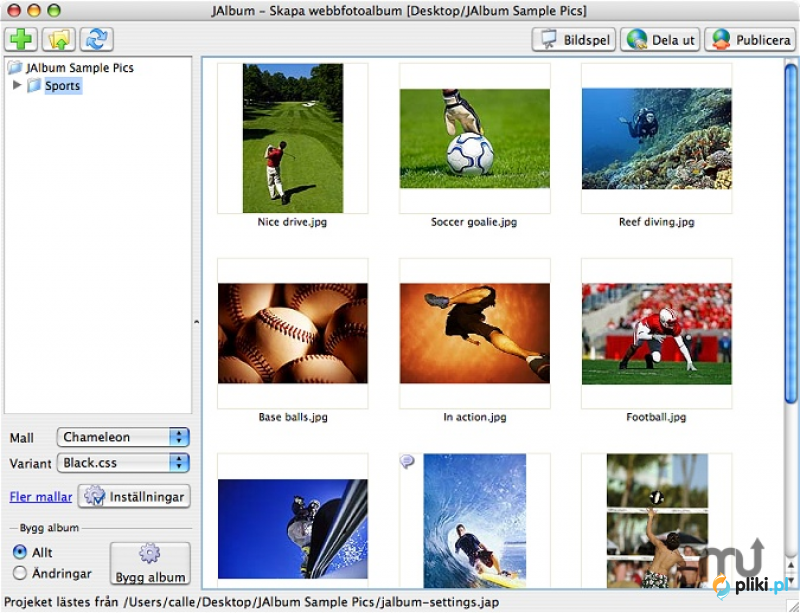Select the Allt radio button

click(19, 552)
